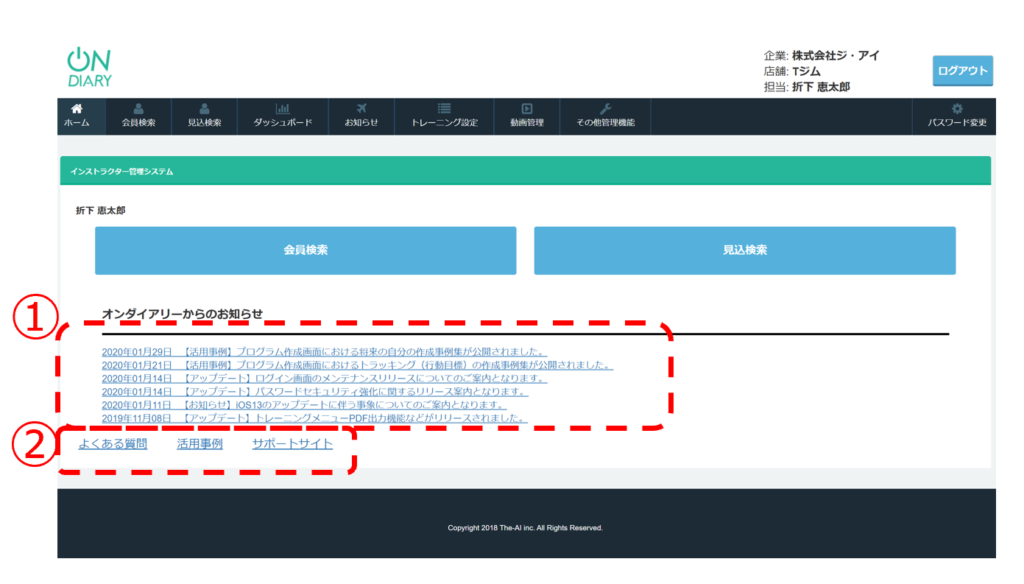
Task: Open the サポートサイト link
Action: click(x=292, y=444)
